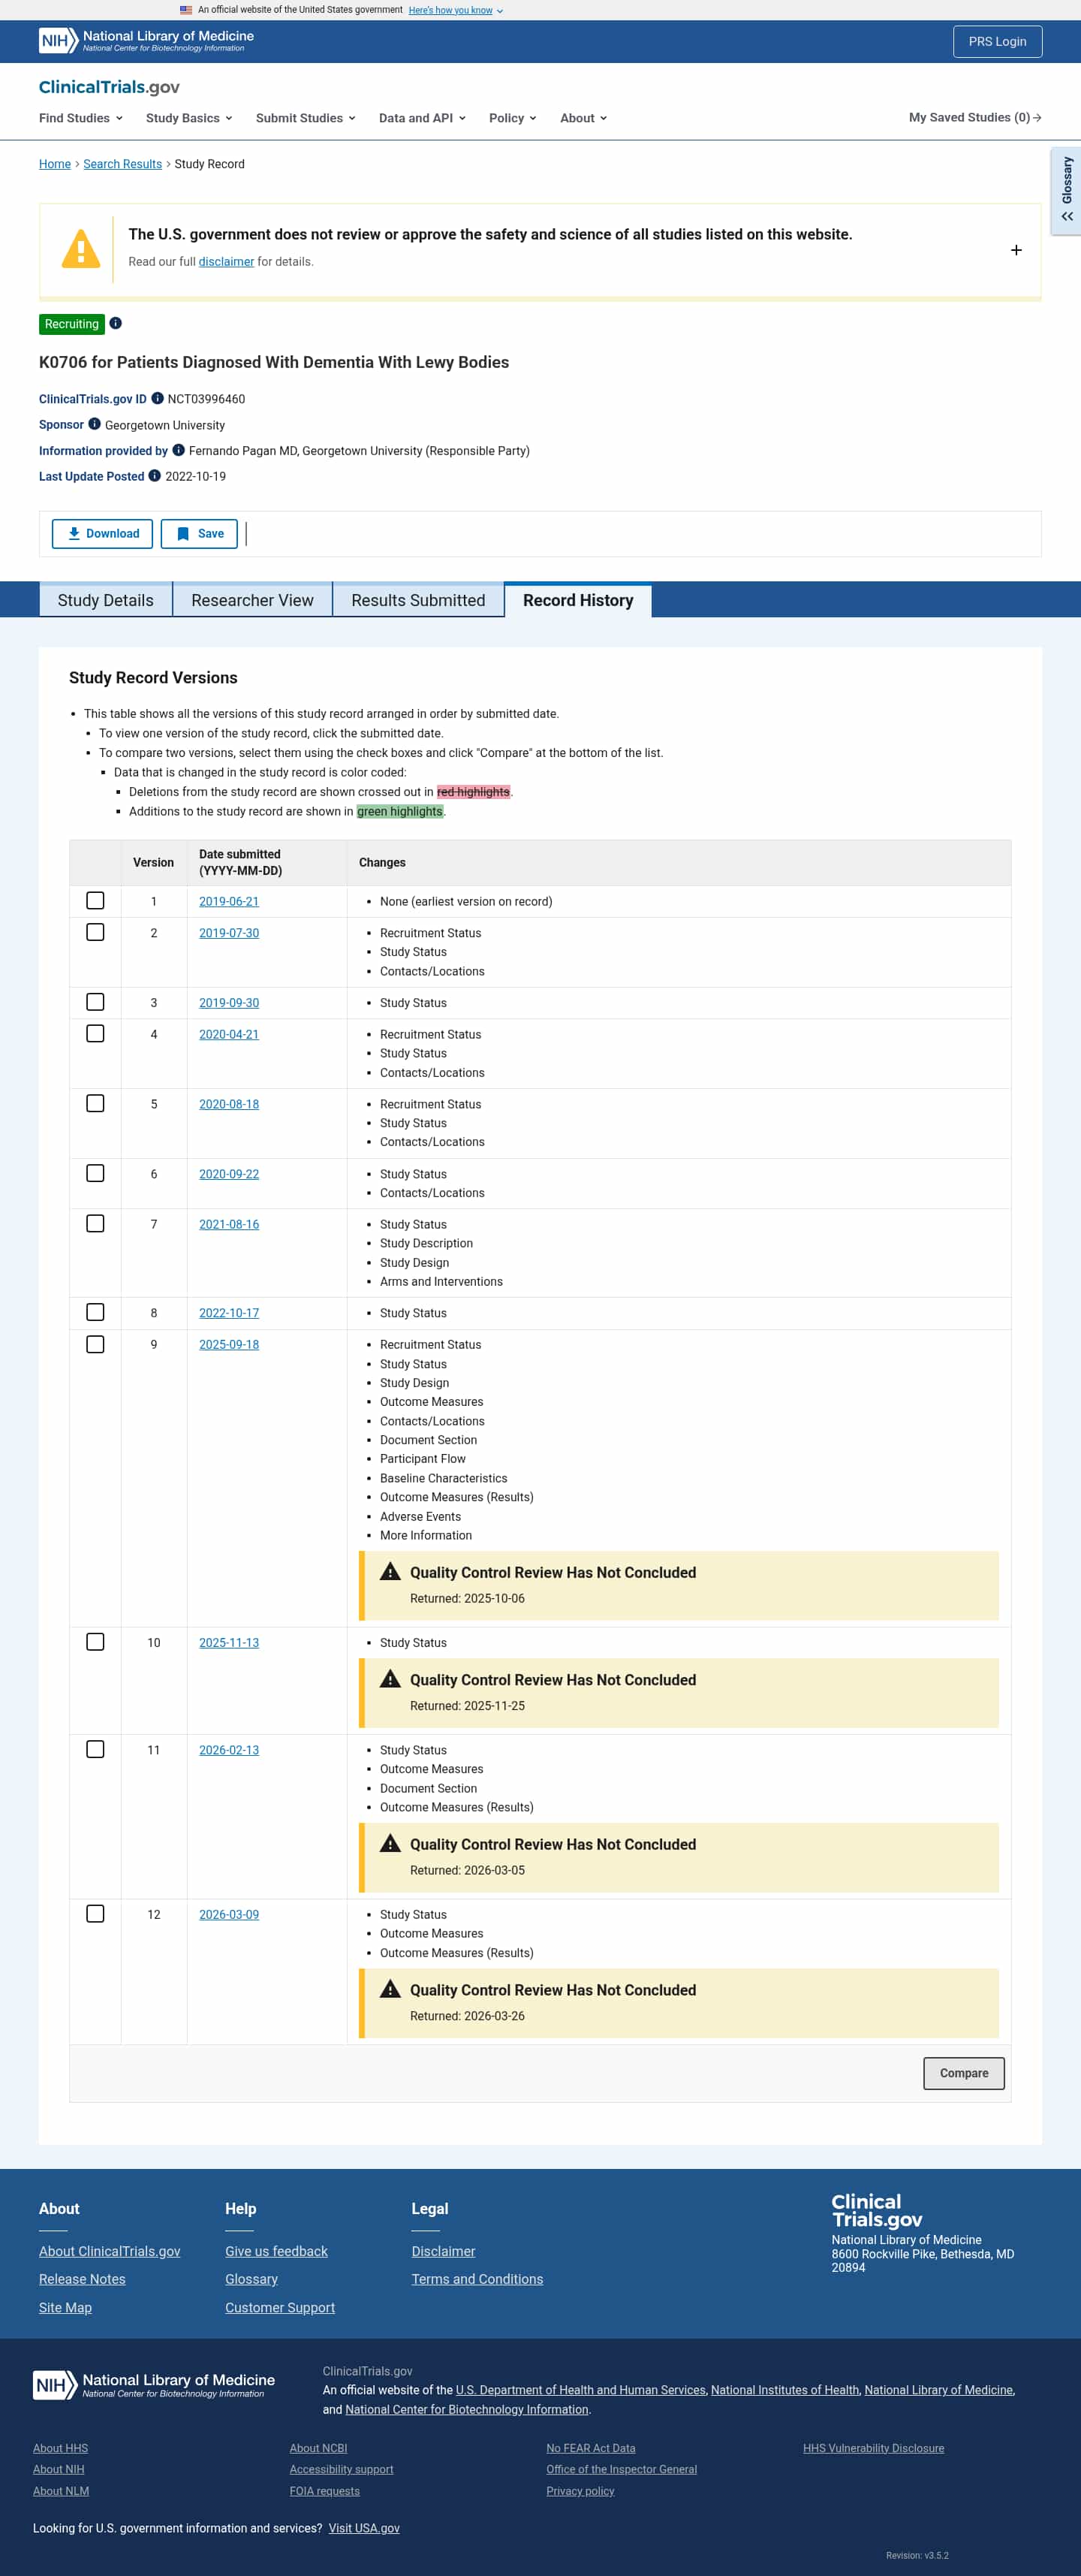Open the Glossary side panel
1081x2576 pixels.
[x=1067, y=190]
